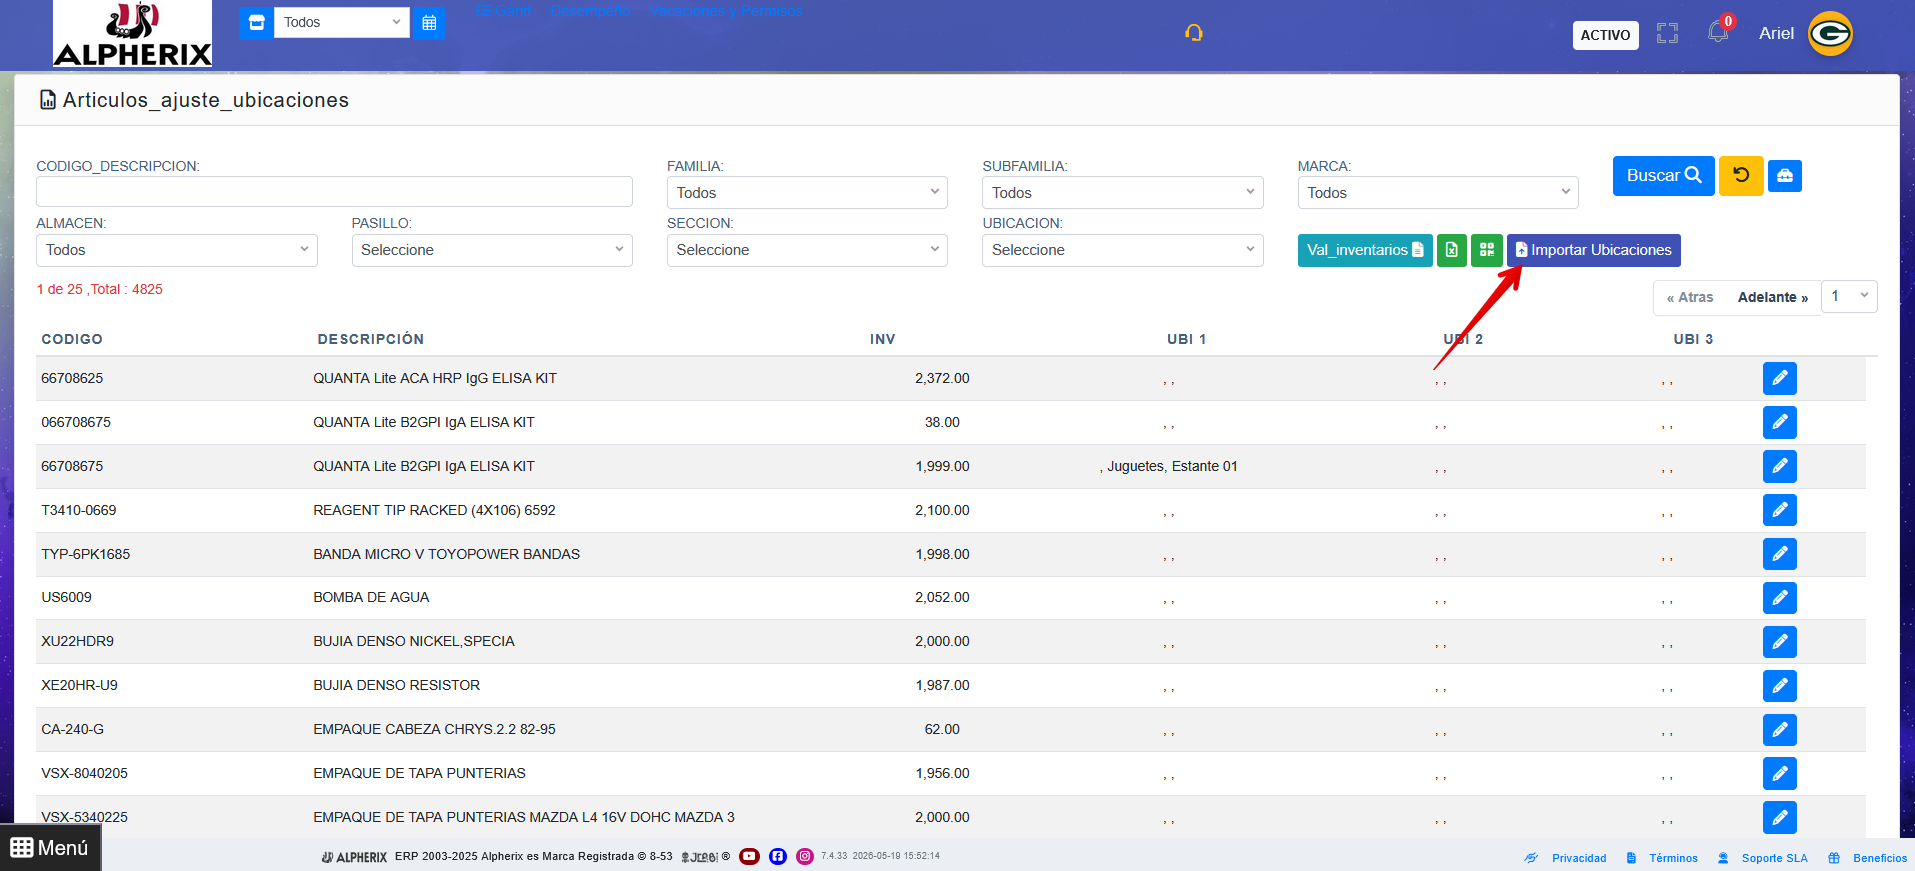The height and width of the screenshot is (871, 1915).
Task: Click the Buscar search button
Action: 1663,176
